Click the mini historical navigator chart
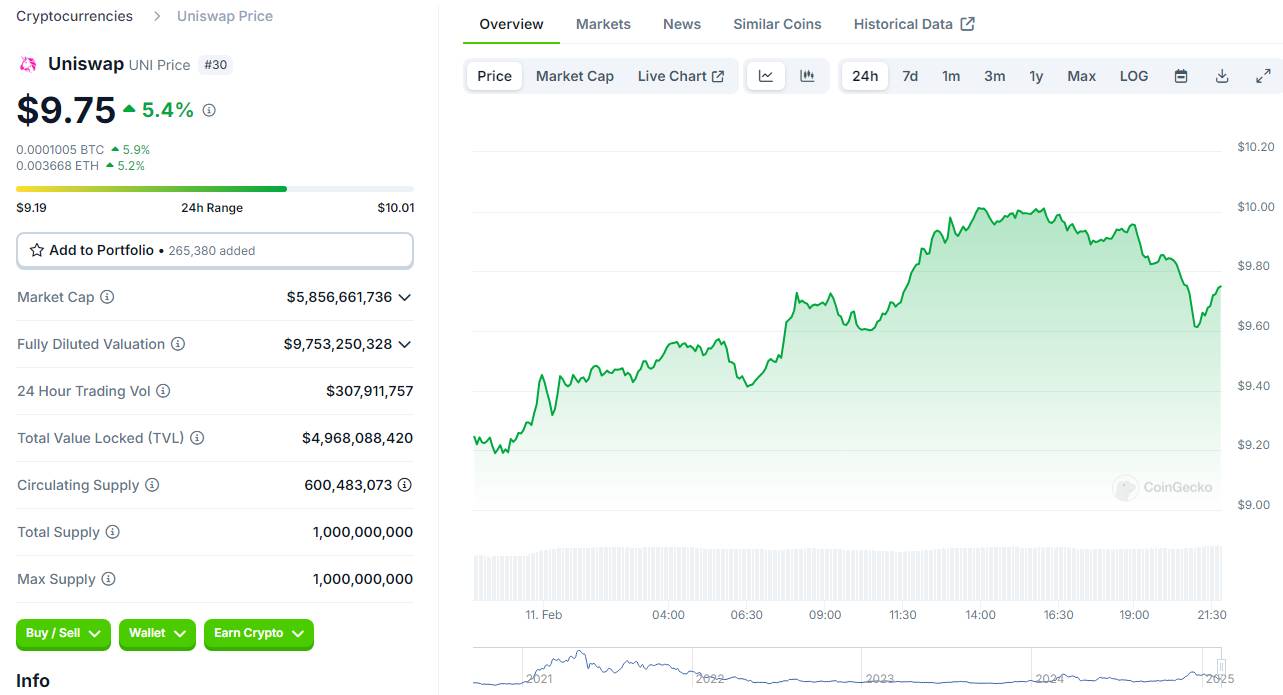Image resolution: width=1283 pixels, height=695 pixels. [x=848, y=667]
